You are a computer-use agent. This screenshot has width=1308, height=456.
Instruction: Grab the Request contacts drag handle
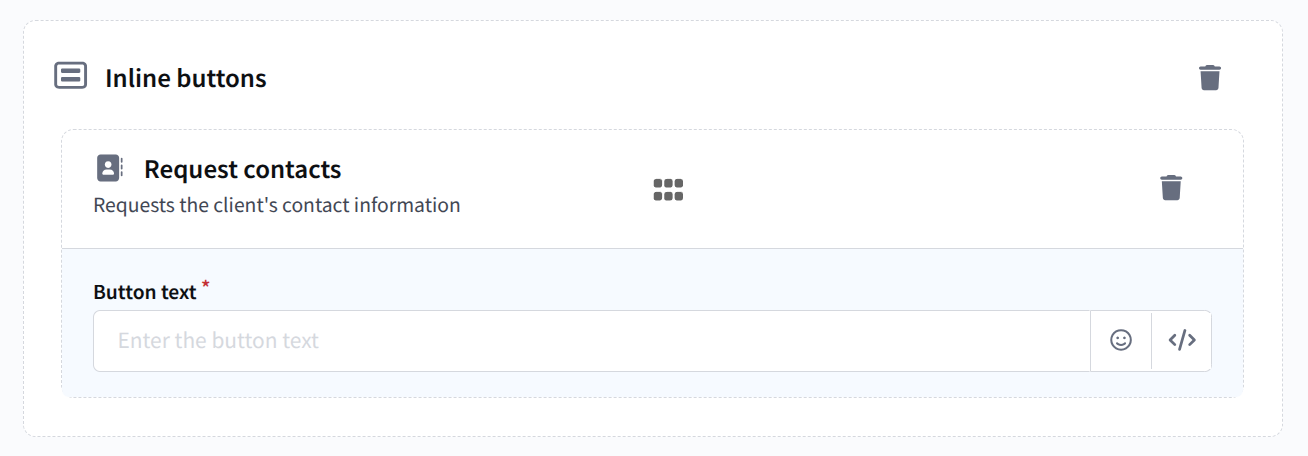click(x=668, y=189)
